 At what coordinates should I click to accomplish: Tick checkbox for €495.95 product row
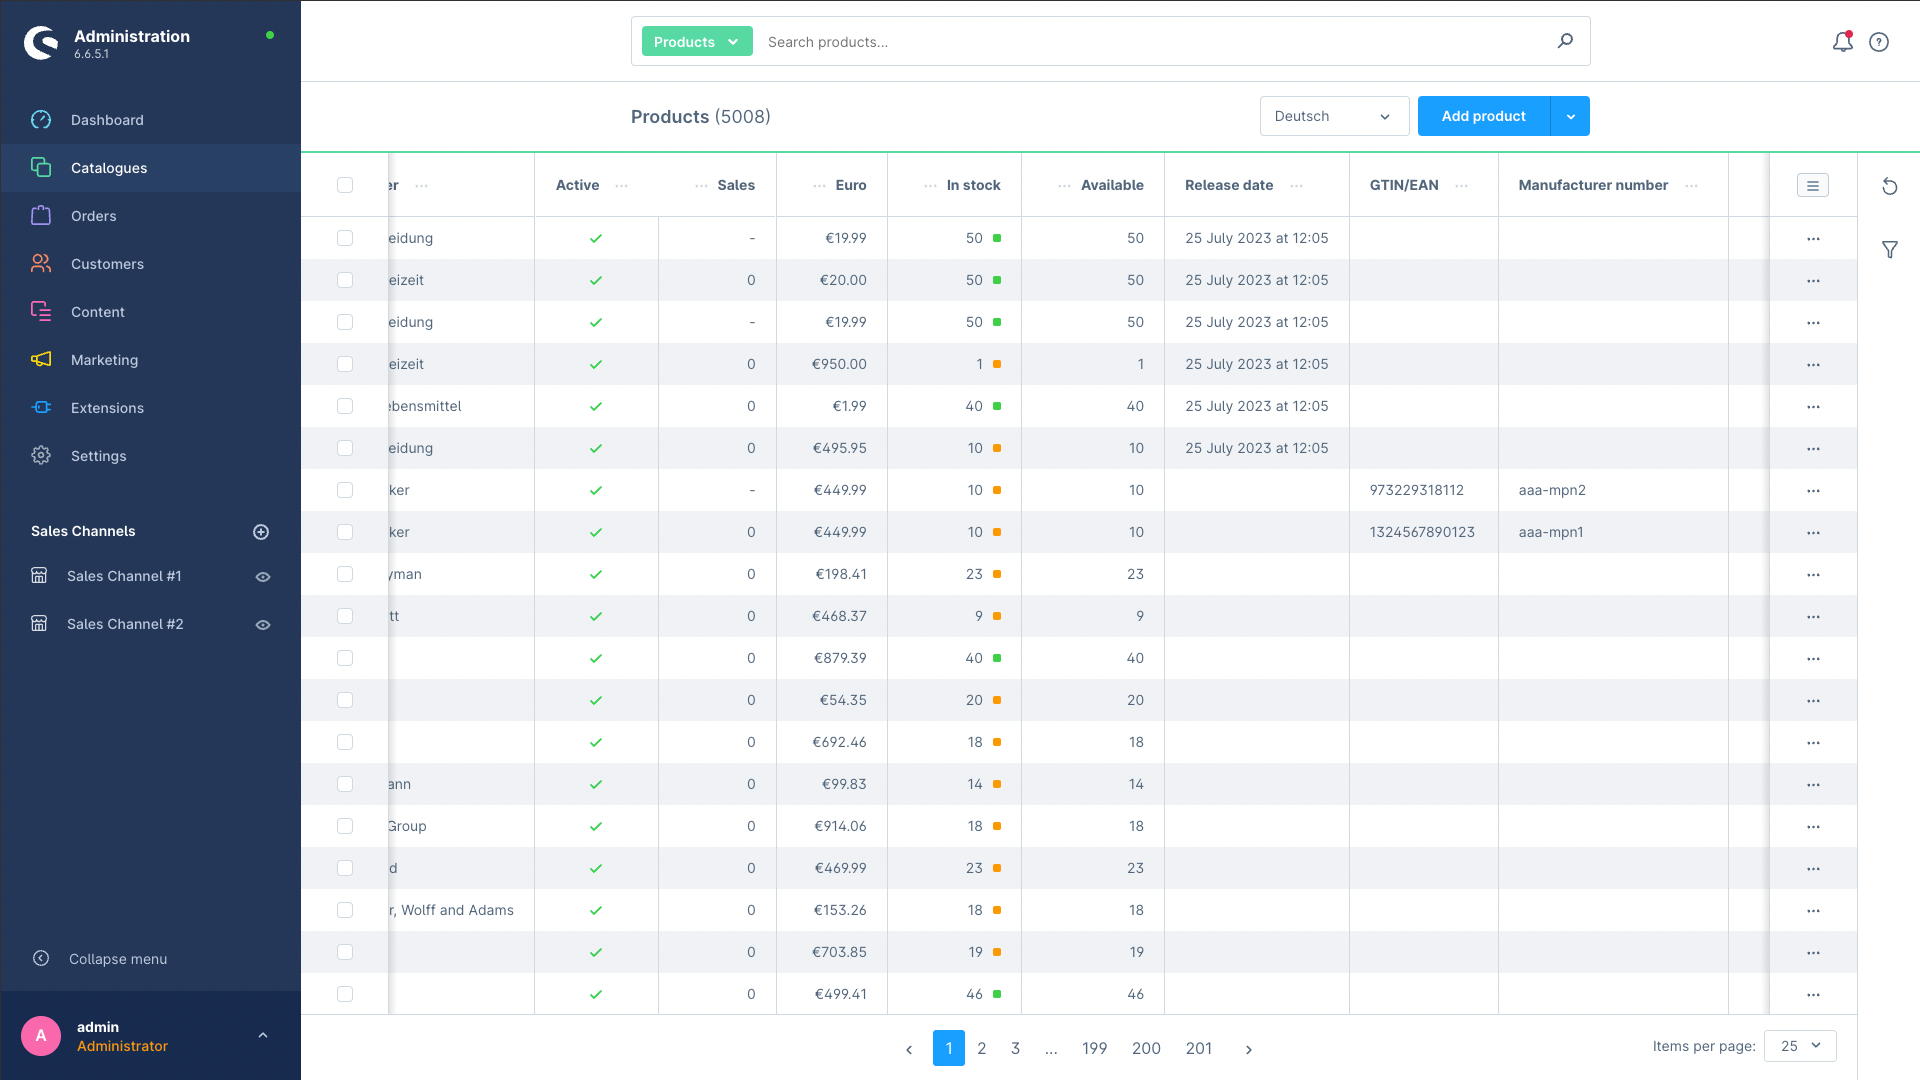point(345,448)
